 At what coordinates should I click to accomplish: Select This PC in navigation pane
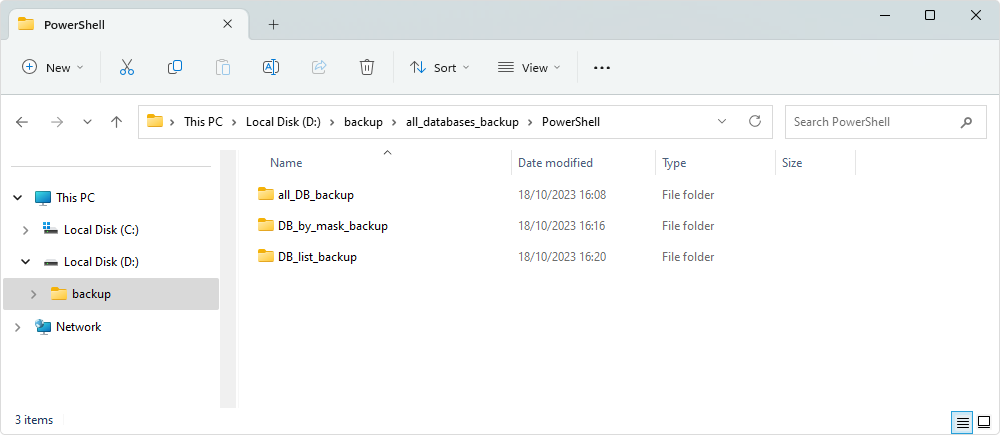pos(75,198)
